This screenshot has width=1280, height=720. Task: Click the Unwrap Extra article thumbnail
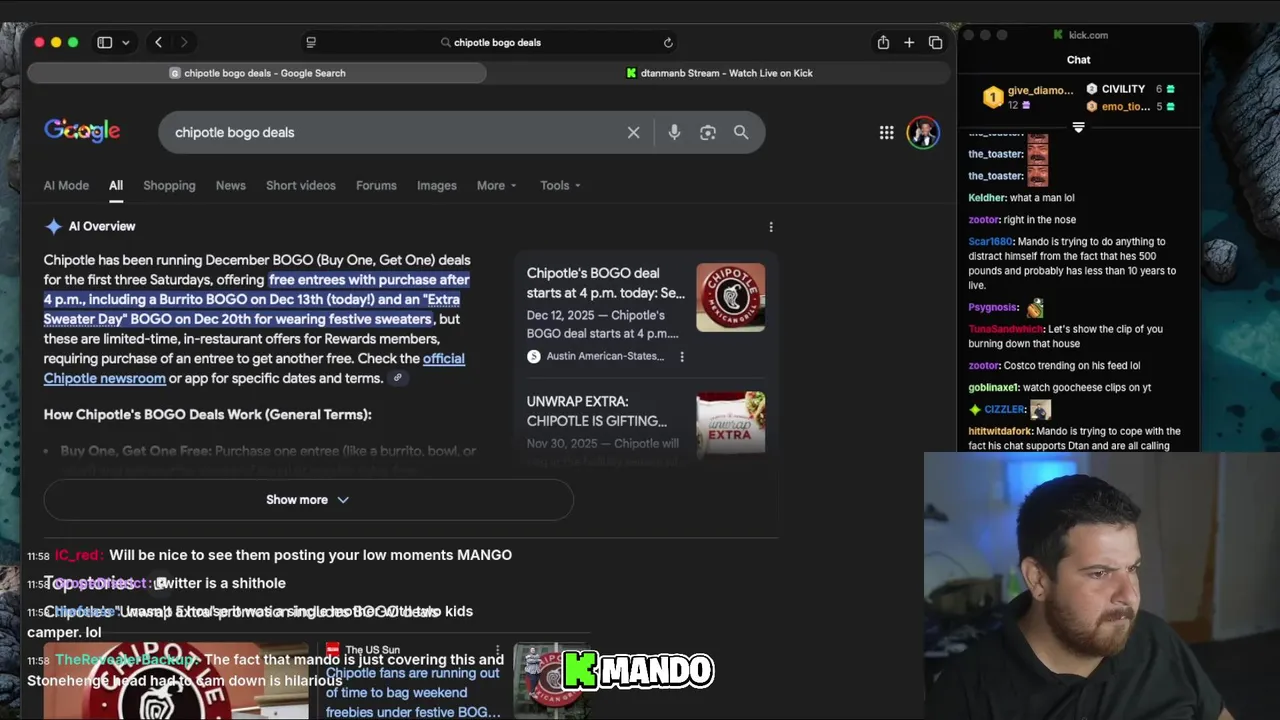pyautogui.click(x=731, y=426)
